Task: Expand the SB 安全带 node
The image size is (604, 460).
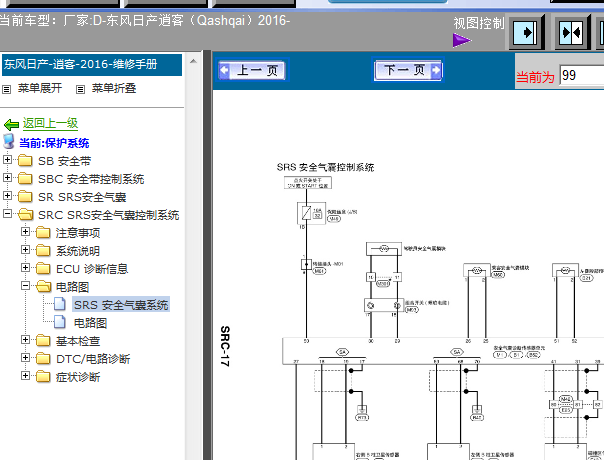Action: pyautogui.click(x=7, y=159)
